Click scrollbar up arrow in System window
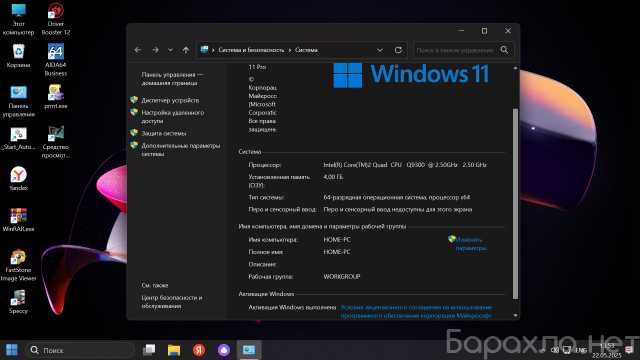The height and width of the screenshot is (360, 640). tap(515, 68)
